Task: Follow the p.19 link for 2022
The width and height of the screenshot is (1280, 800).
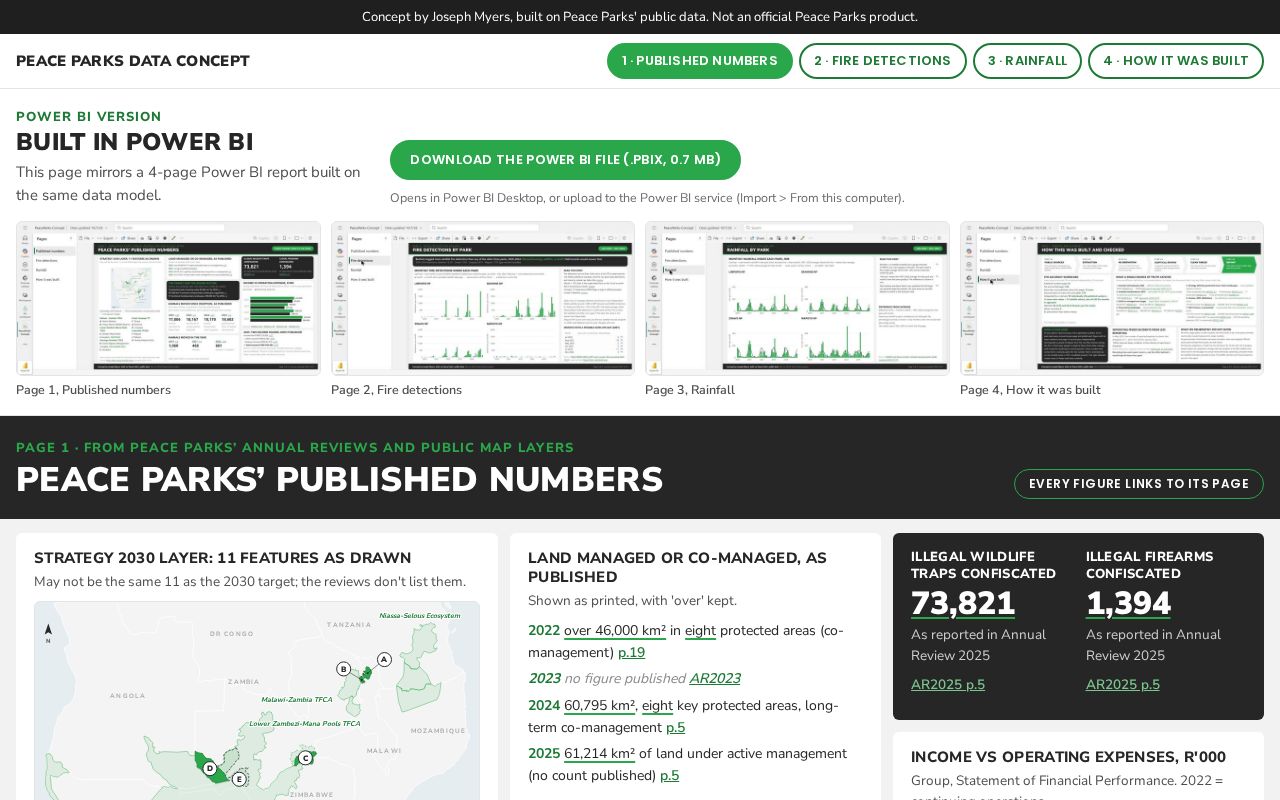Action: (631, 653)
